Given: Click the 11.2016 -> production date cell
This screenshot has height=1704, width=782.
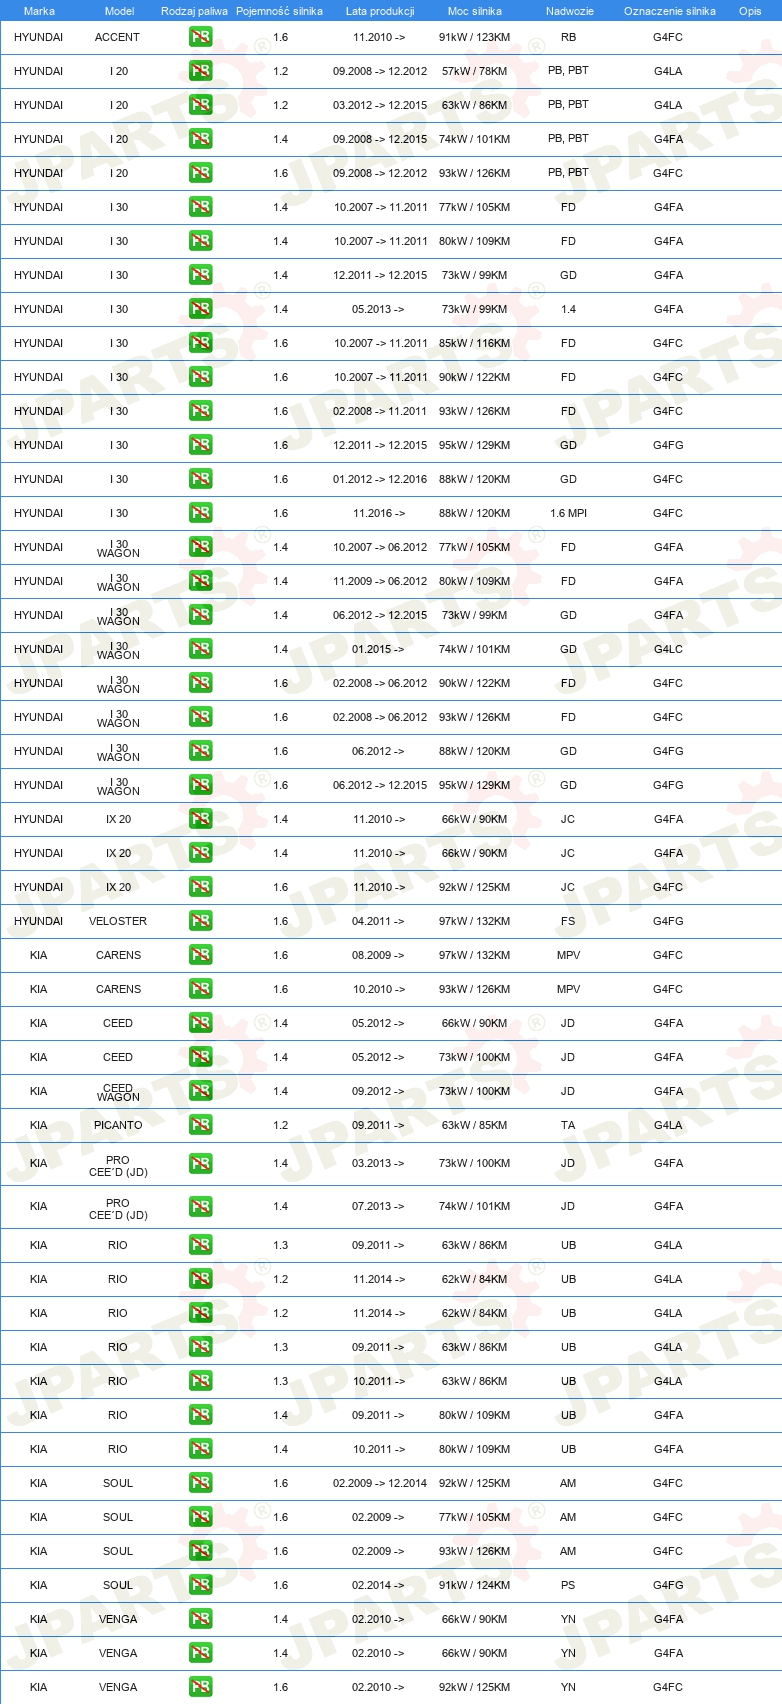Looking at the screenshot, I should click(x=379, y=513).
